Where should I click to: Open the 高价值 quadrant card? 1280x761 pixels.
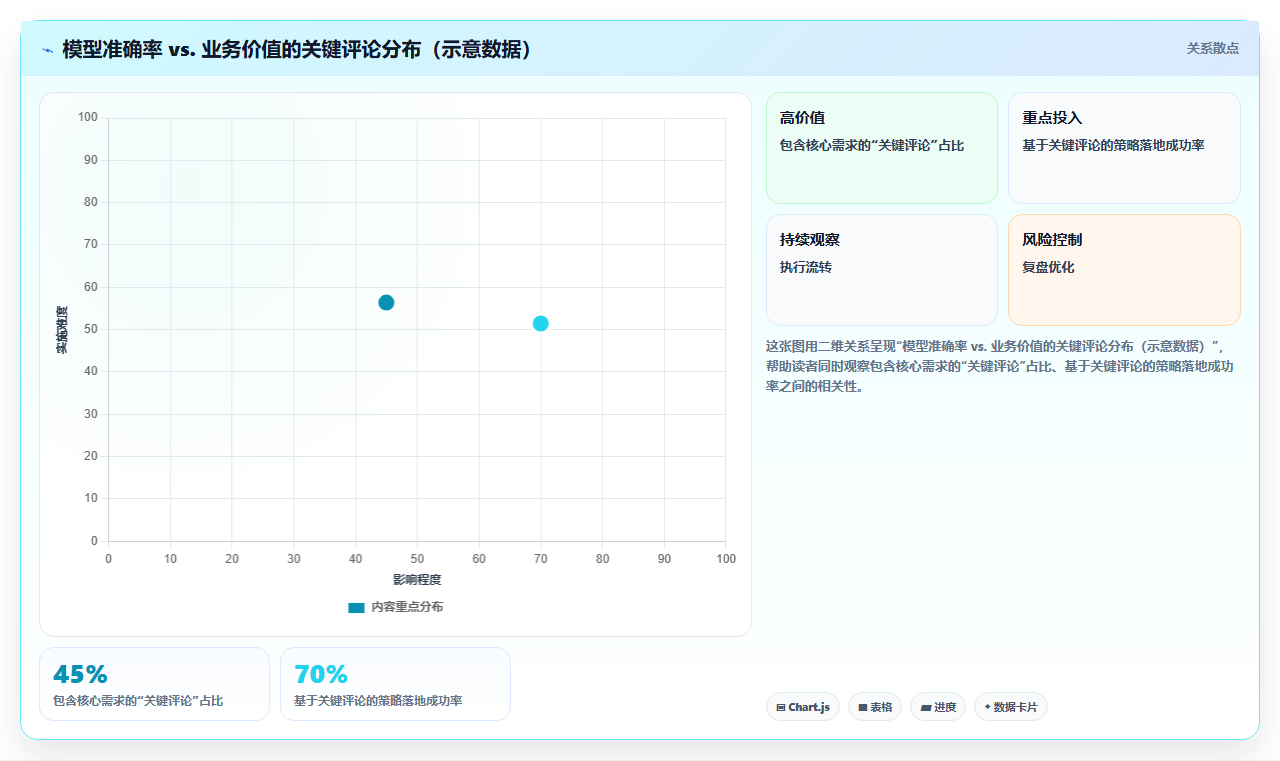pyautogui.click(x=882, y=148)
